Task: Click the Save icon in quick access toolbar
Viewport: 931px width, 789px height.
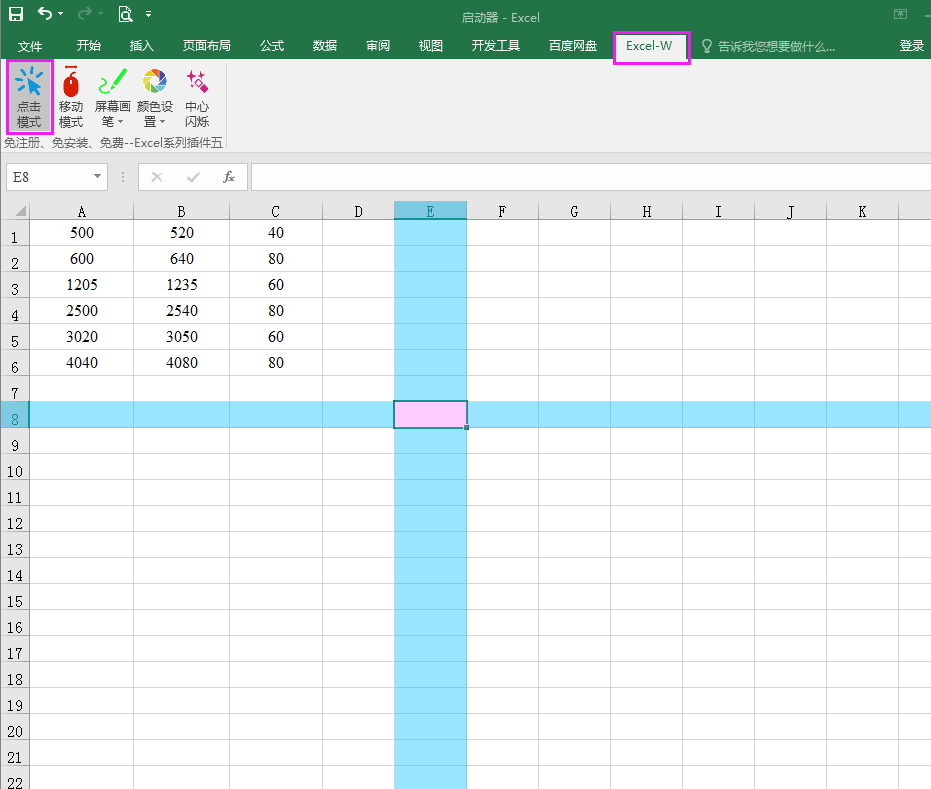Action: pyautogui.click(x=15, y=14)
